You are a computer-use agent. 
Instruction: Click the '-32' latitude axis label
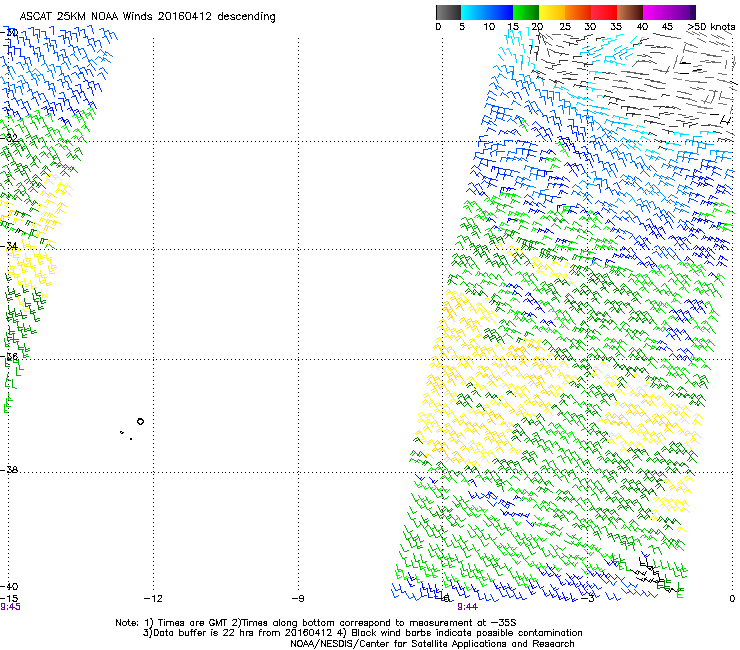9,138
